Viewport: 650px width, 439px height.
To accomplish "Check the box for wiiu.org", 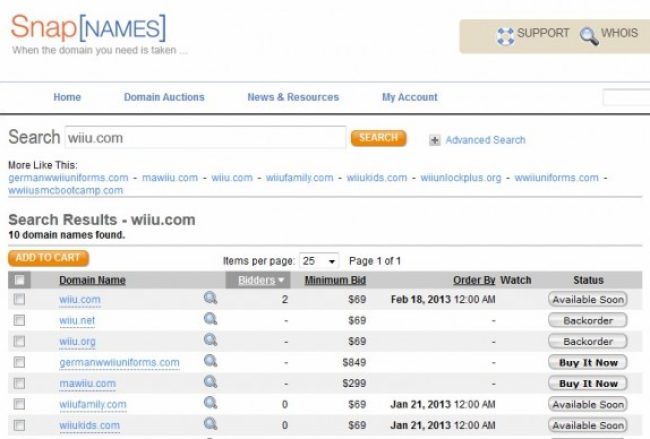I will pos(19,341).
